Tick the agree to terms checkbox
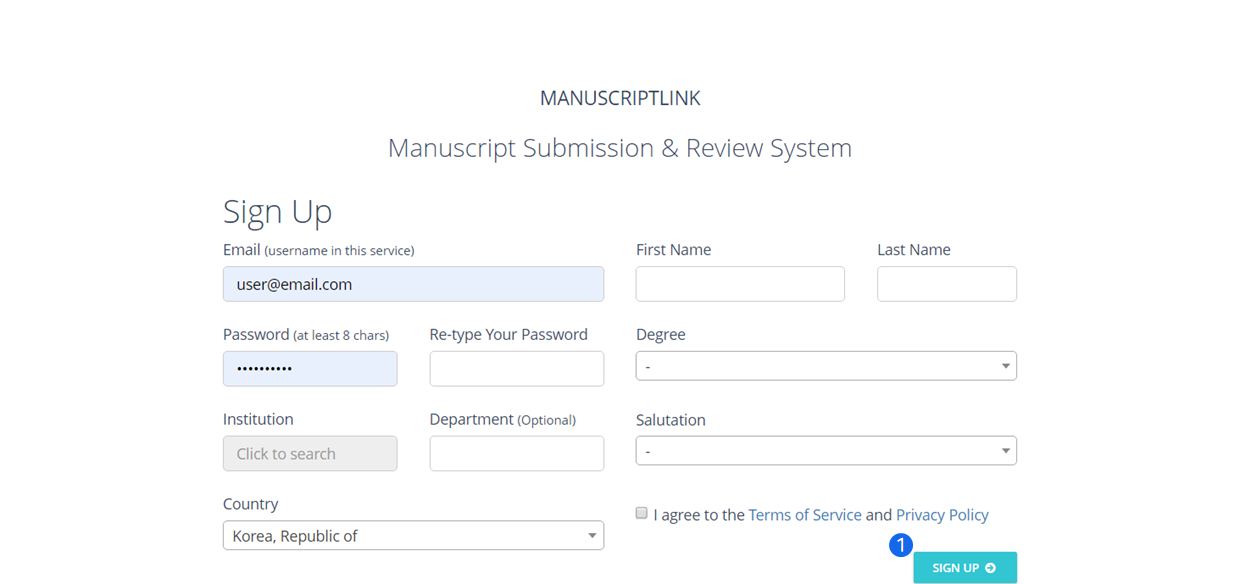Image resolution: width=1240 pixels, height=584 pixels. tap(642, 513)
